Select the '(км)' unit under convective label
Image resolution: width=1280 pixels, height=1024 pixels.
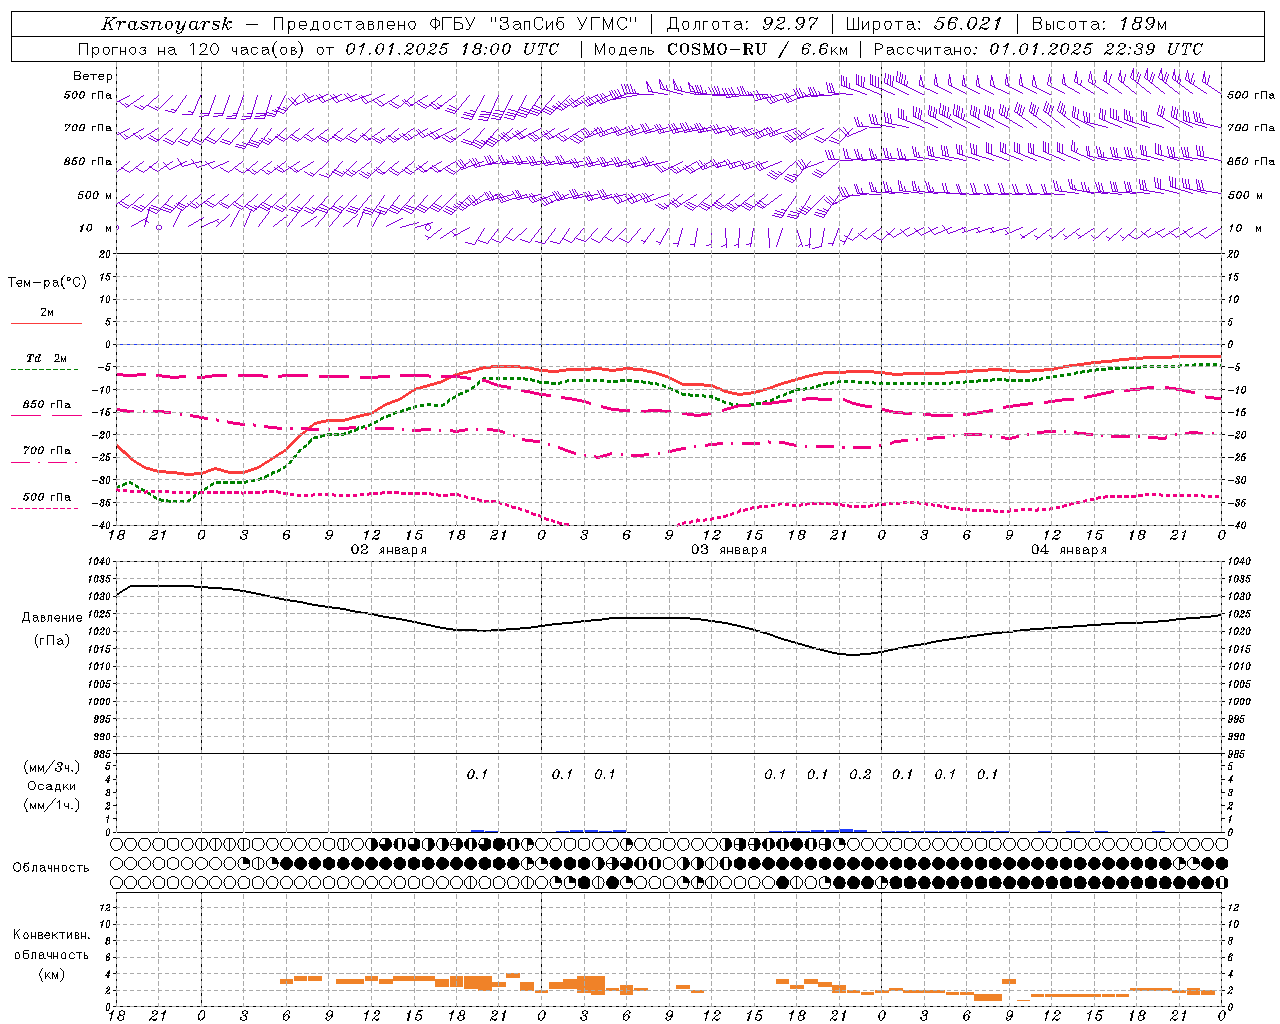point(52,974)
